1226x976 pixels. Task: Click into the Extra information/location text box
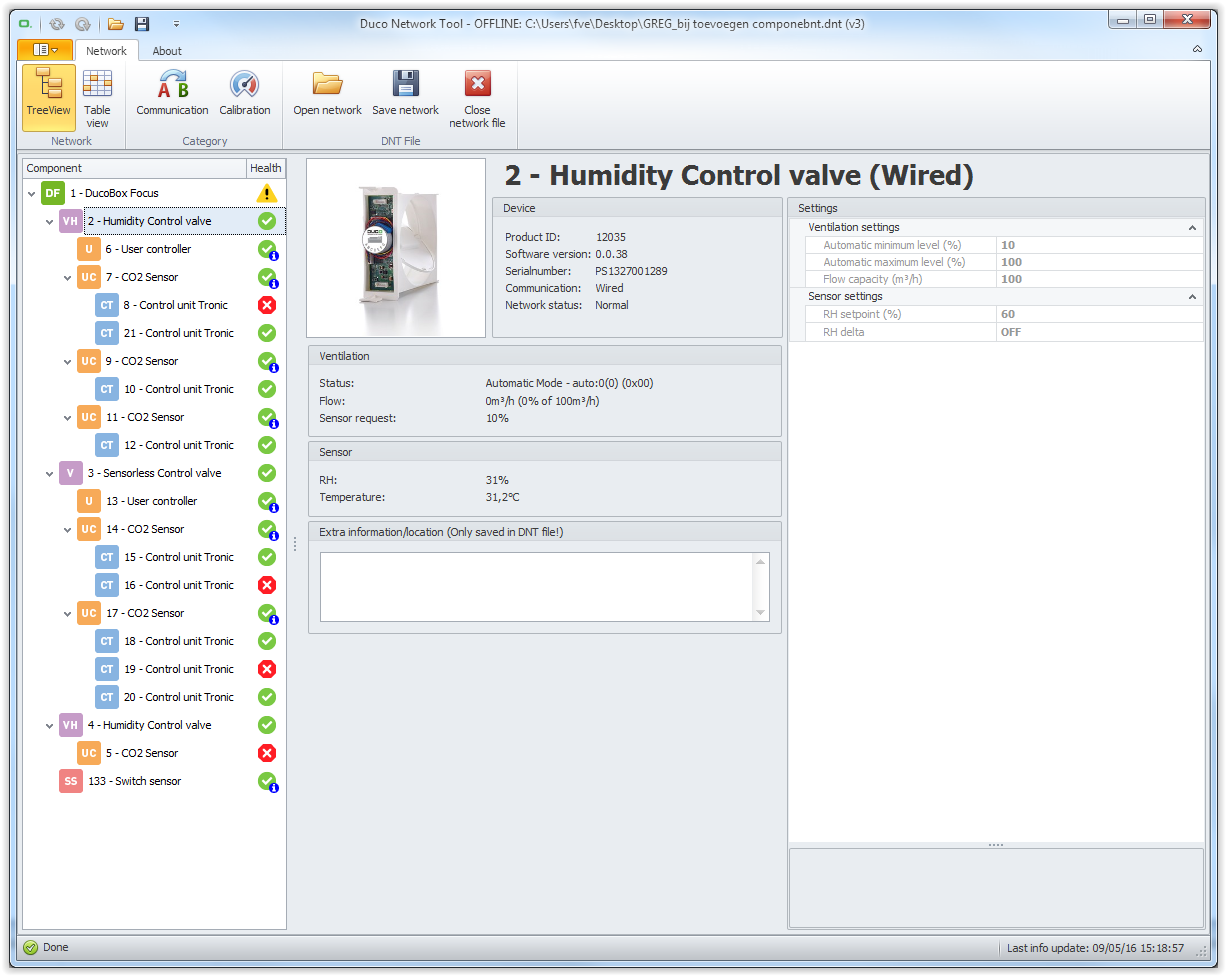[536, 587]
